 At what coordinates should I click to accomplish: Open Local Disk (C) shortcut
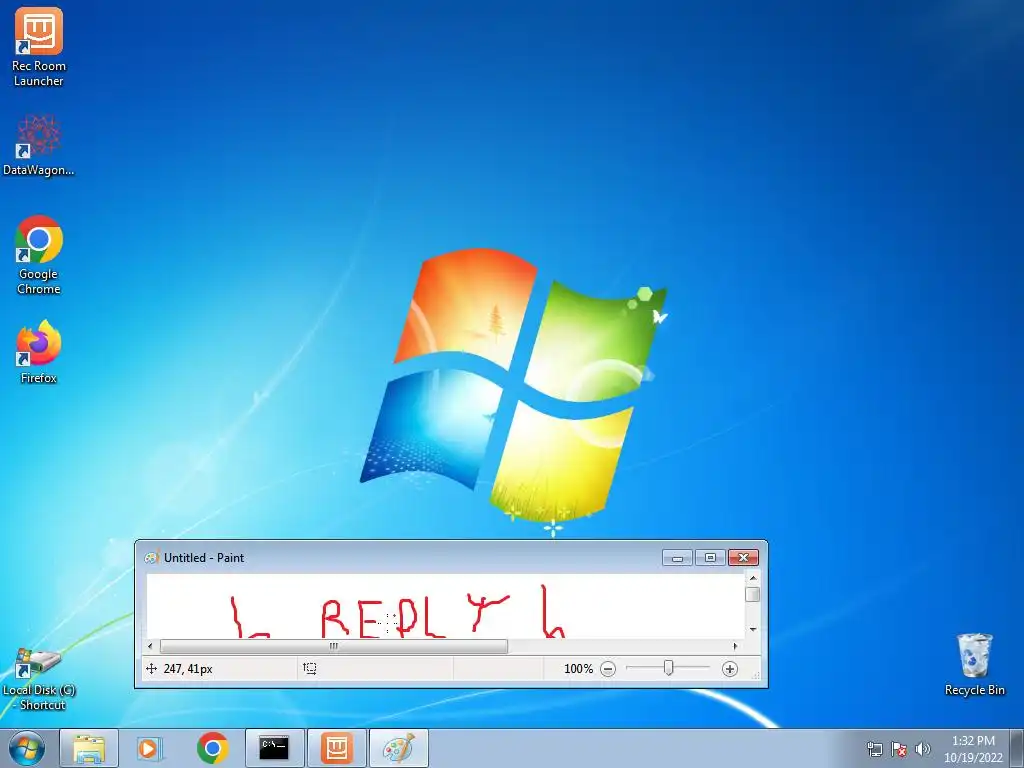(39, 679)
